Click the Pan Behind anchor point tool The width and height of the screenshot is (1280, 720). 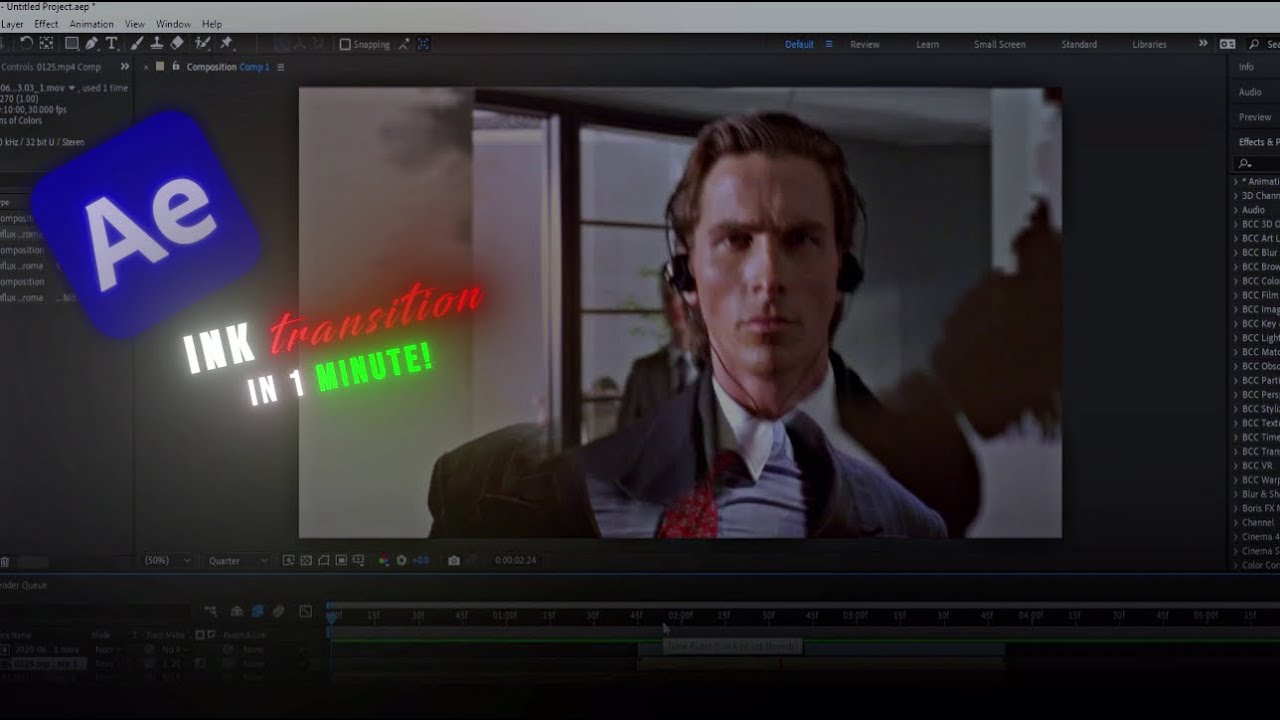46,43
